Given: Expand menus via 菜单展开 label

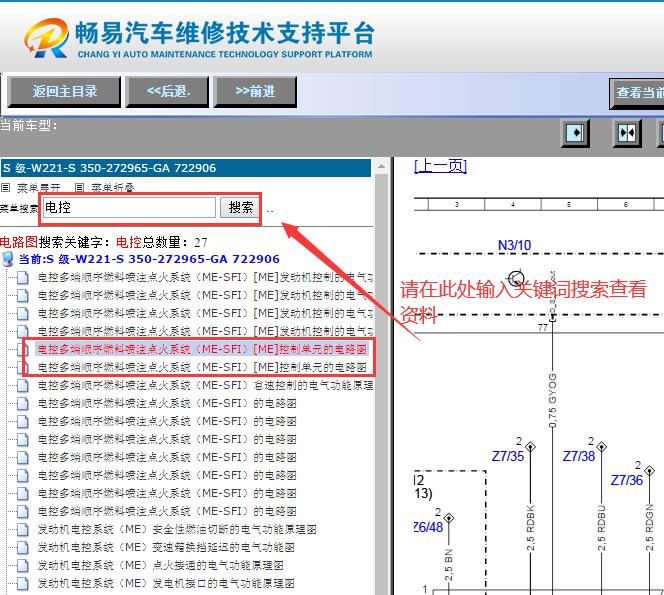Looking at the screenshot, I should click(39, 187).
